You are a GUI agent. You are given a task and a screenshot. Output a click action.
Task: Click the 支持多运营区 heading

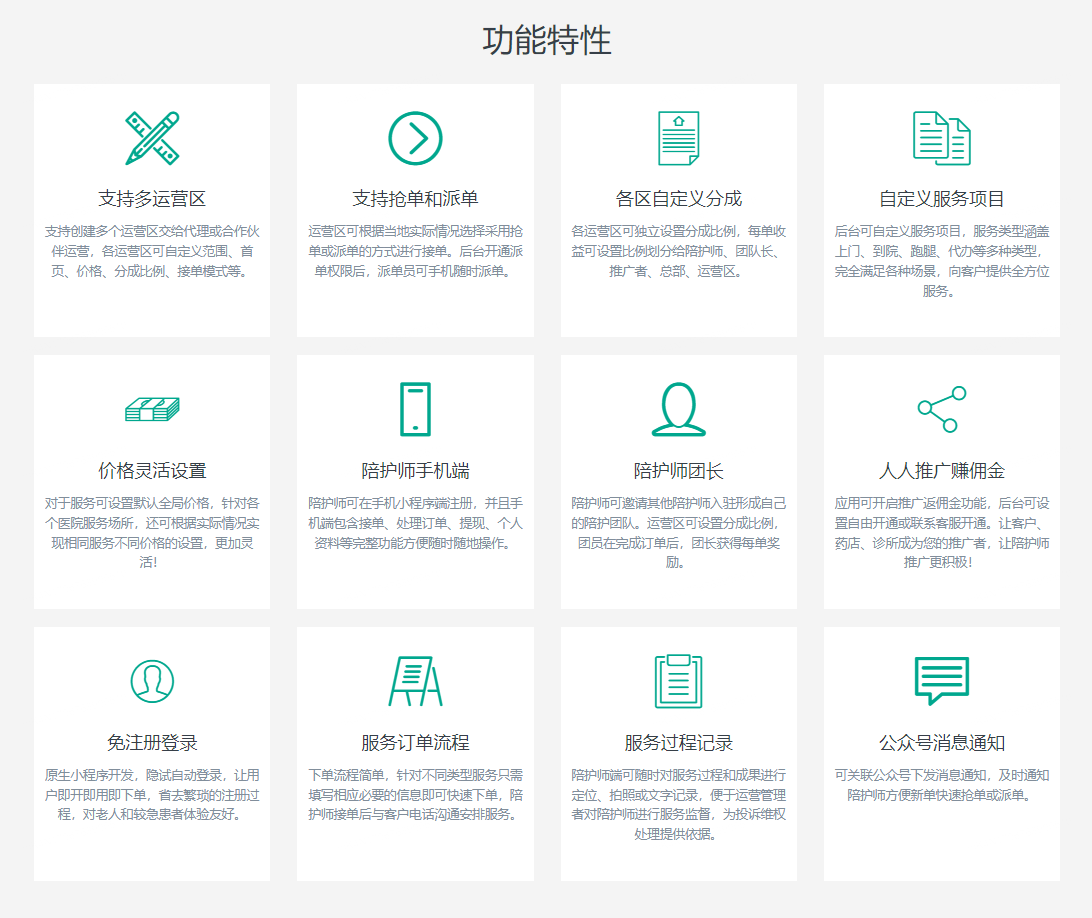point(152,199)
